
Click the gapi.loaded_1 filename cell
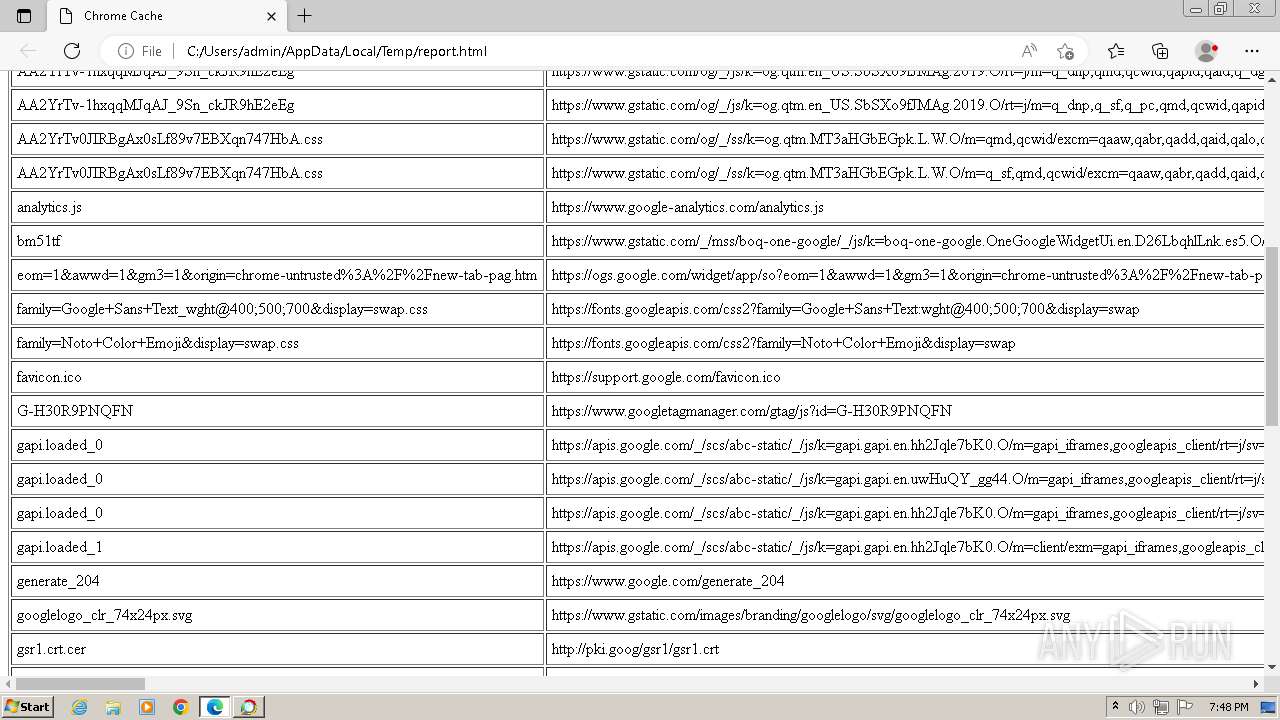point(277,547)
